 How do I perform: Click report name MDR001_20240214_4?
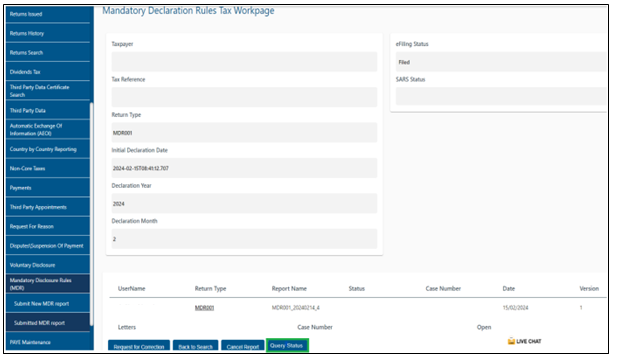point(296,308)
